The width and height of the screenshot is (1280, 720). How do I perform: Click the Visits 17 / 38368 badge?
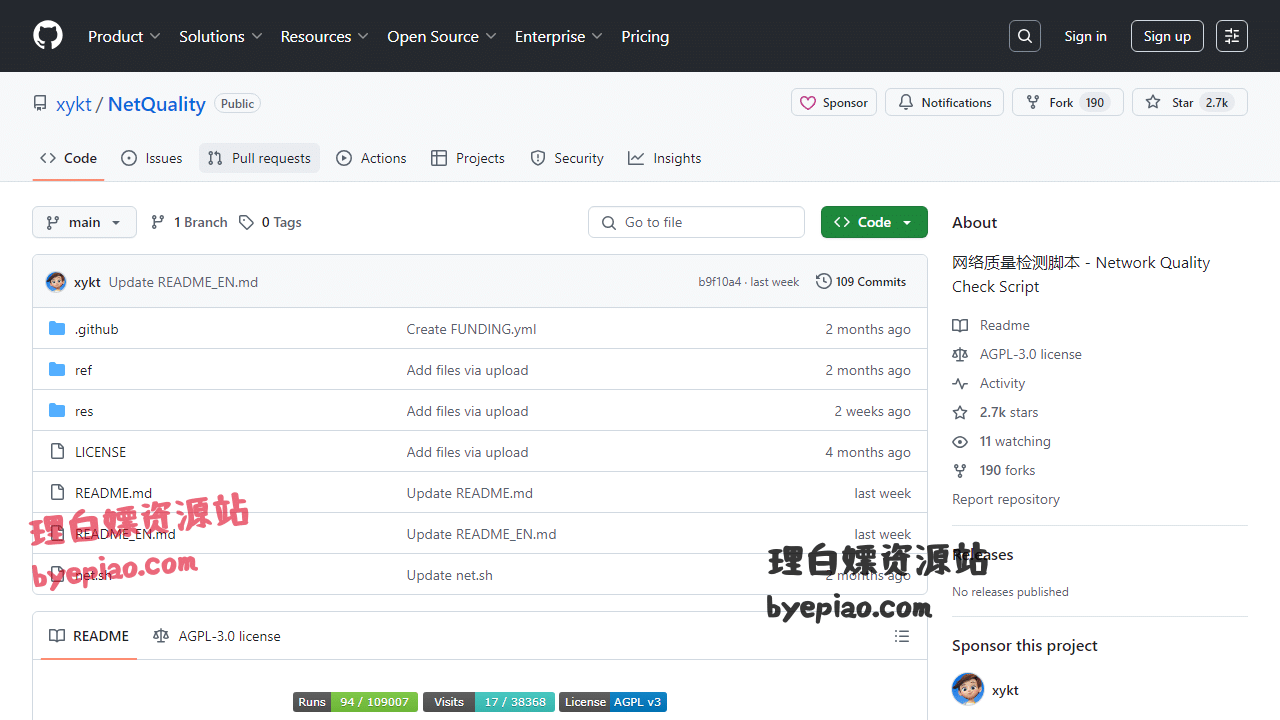(488, 702)
